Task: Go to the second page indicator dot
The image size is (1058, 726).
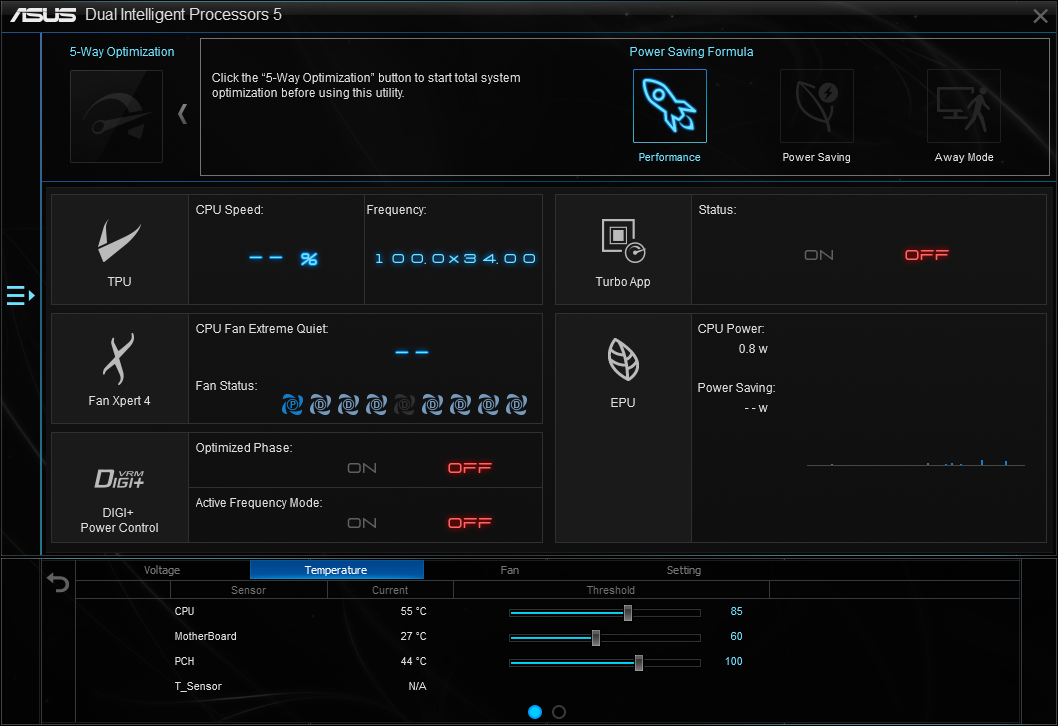Action: pyautogui.click(x=559, y=712)
